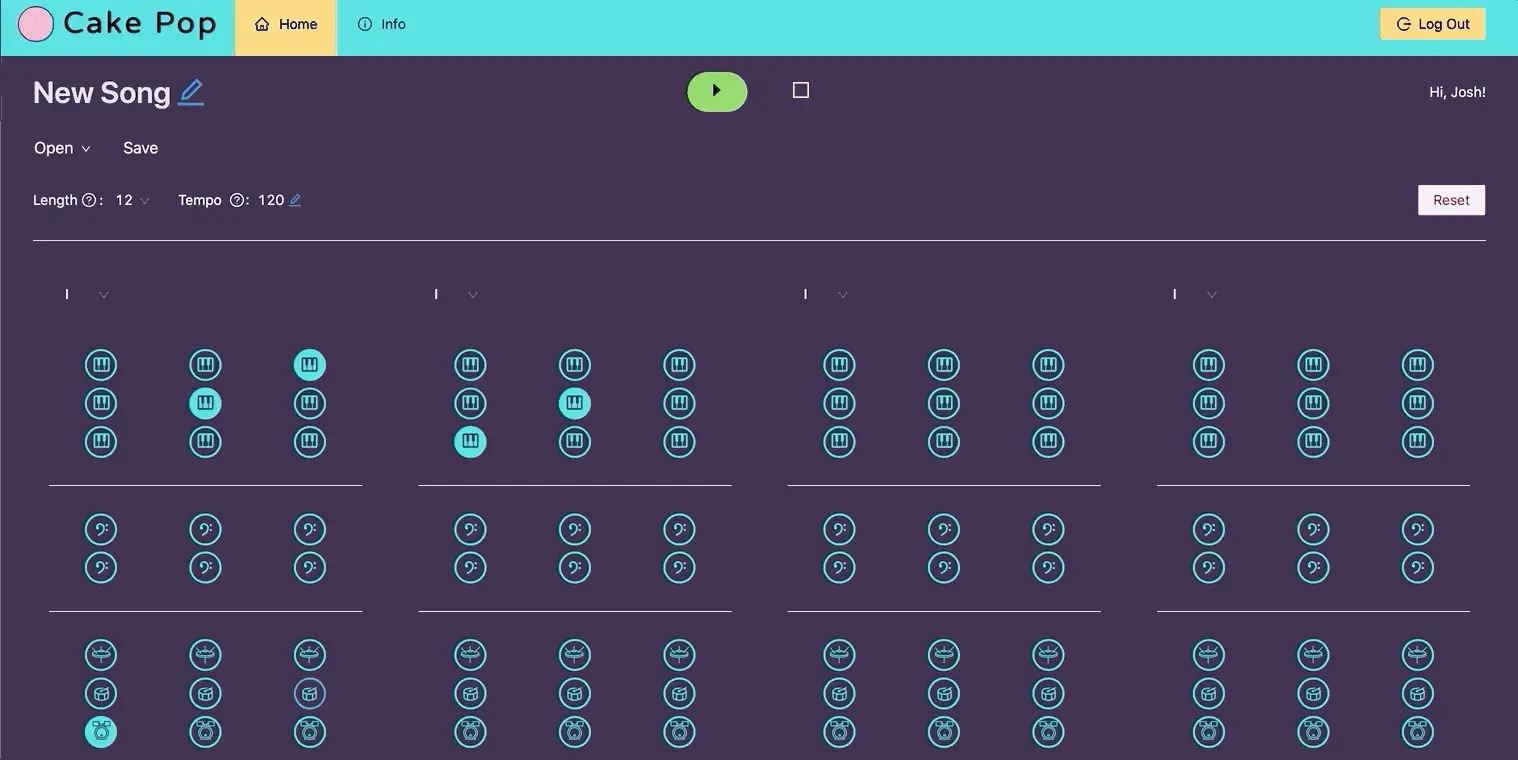
Task: Click the Log Out button
Action: click(1432, 24)
